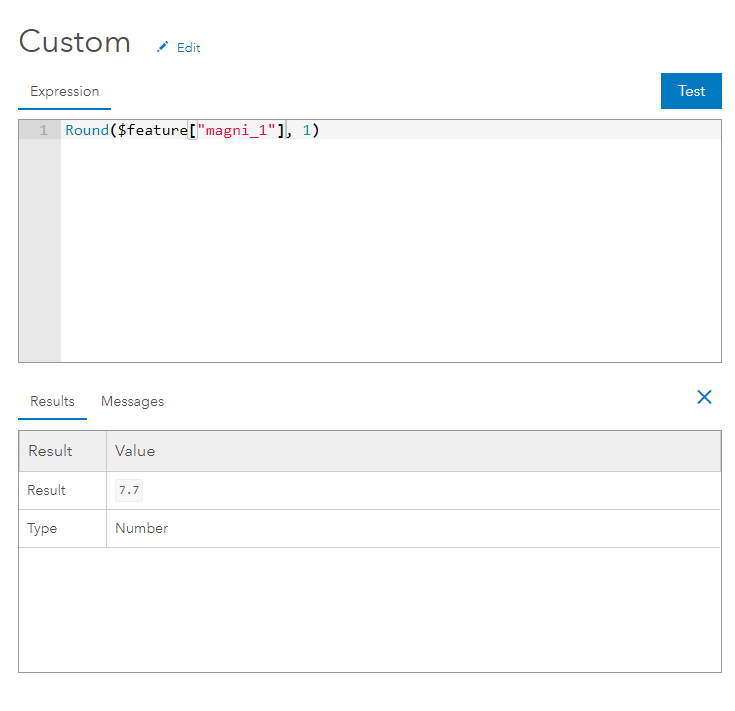The height and width of the screenshot is (711, 735).
Task: Click the digit 1 argument in Round
Action: [x=307, y=130]
